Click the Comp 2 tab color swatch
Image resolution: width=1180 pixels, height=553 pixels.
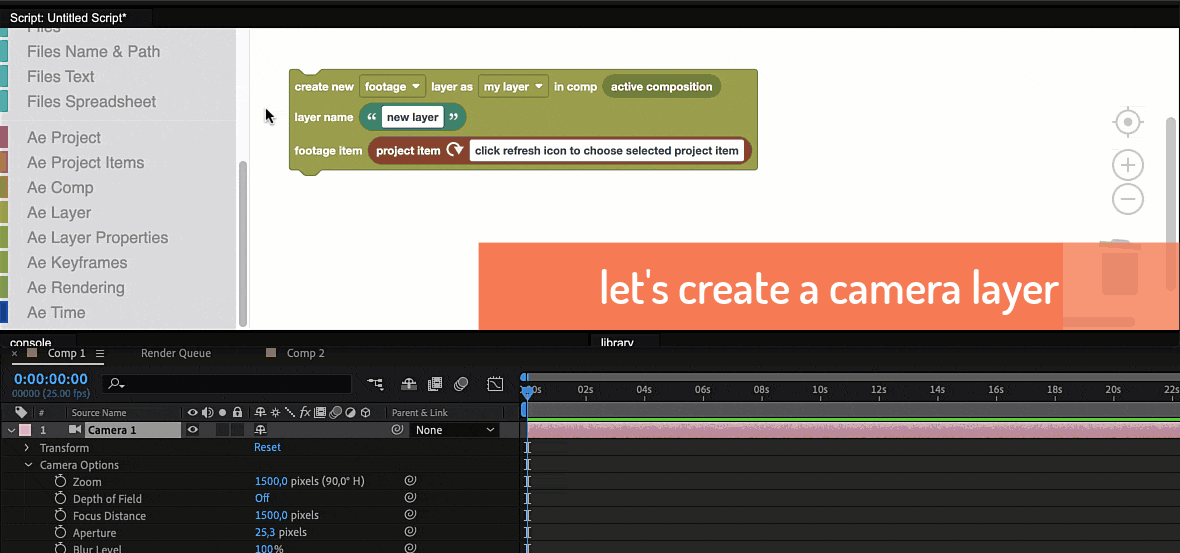tap(271, 352)
